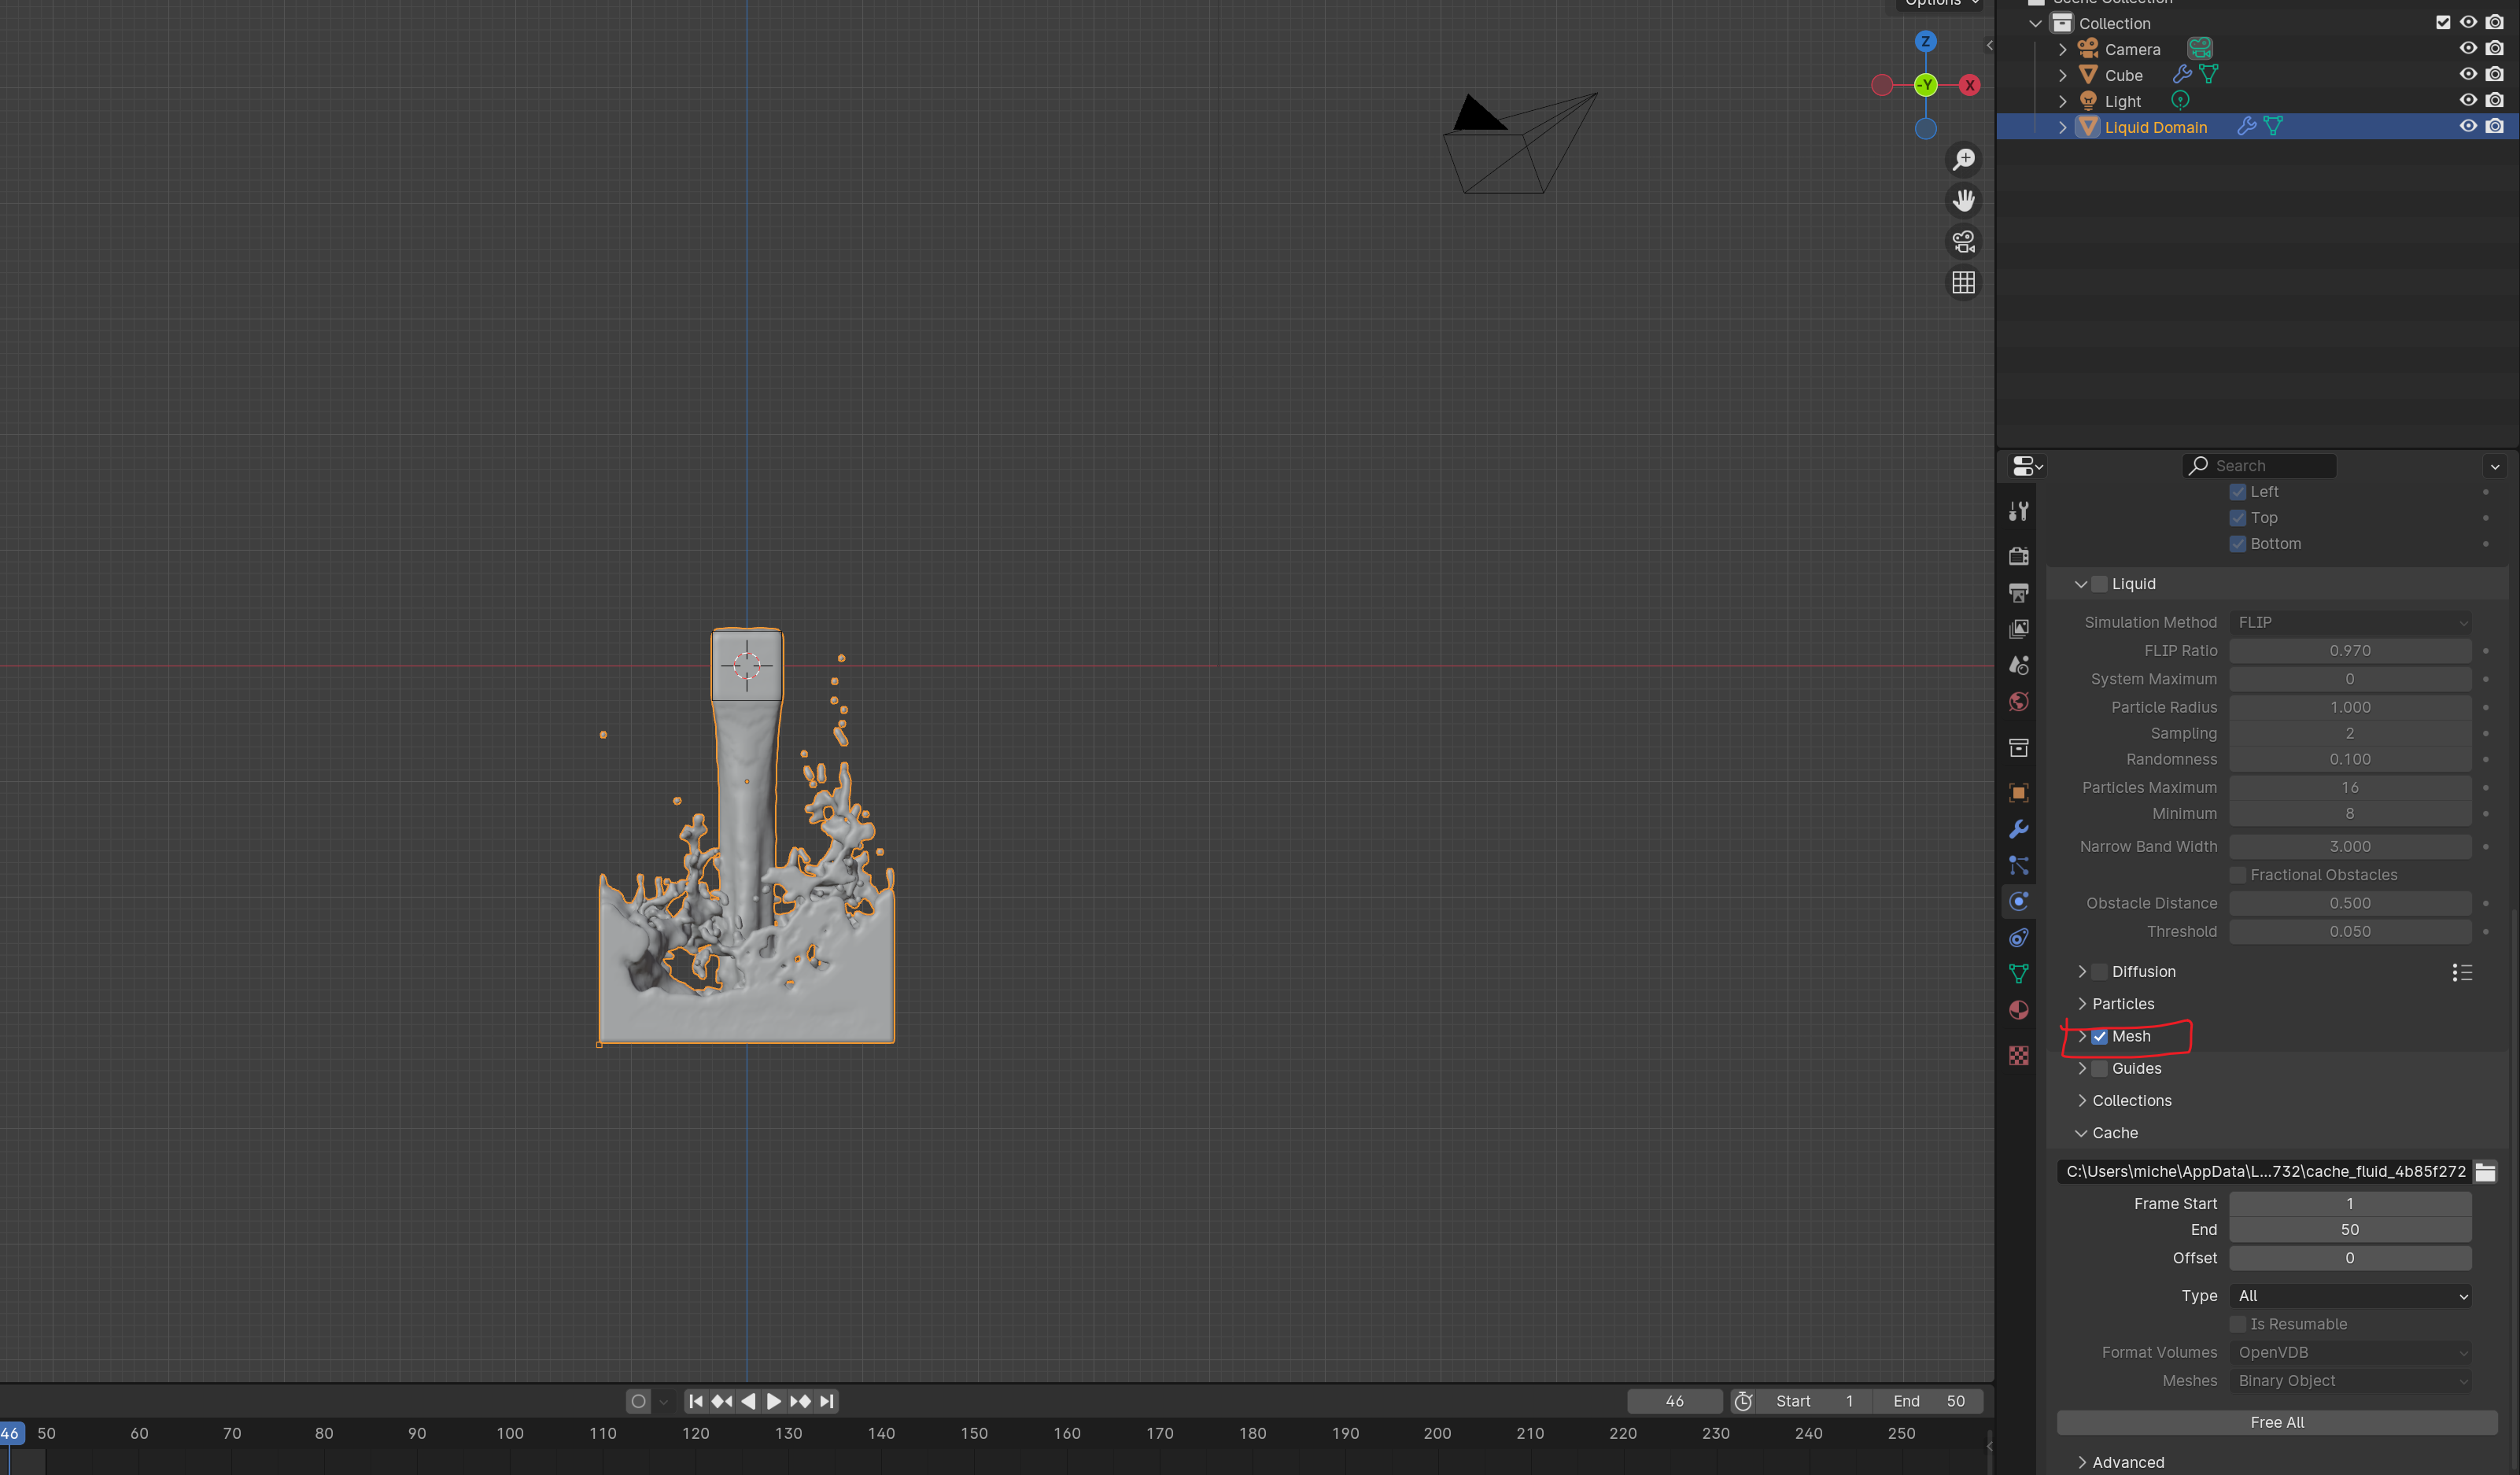Expand the Cube outliner item
Viewport: 2520px width, 1475px height.
point(2062,75)
